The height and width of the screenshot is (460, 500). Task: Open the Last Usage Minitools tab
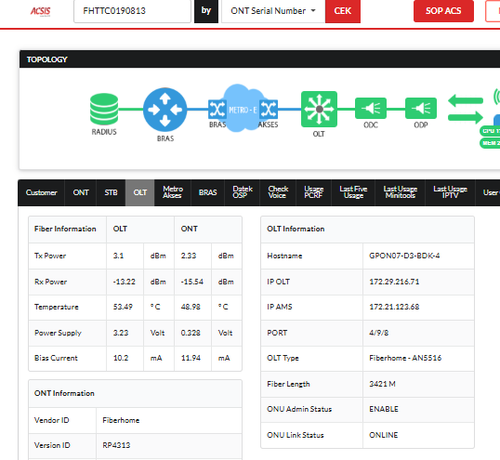point(400,193)
